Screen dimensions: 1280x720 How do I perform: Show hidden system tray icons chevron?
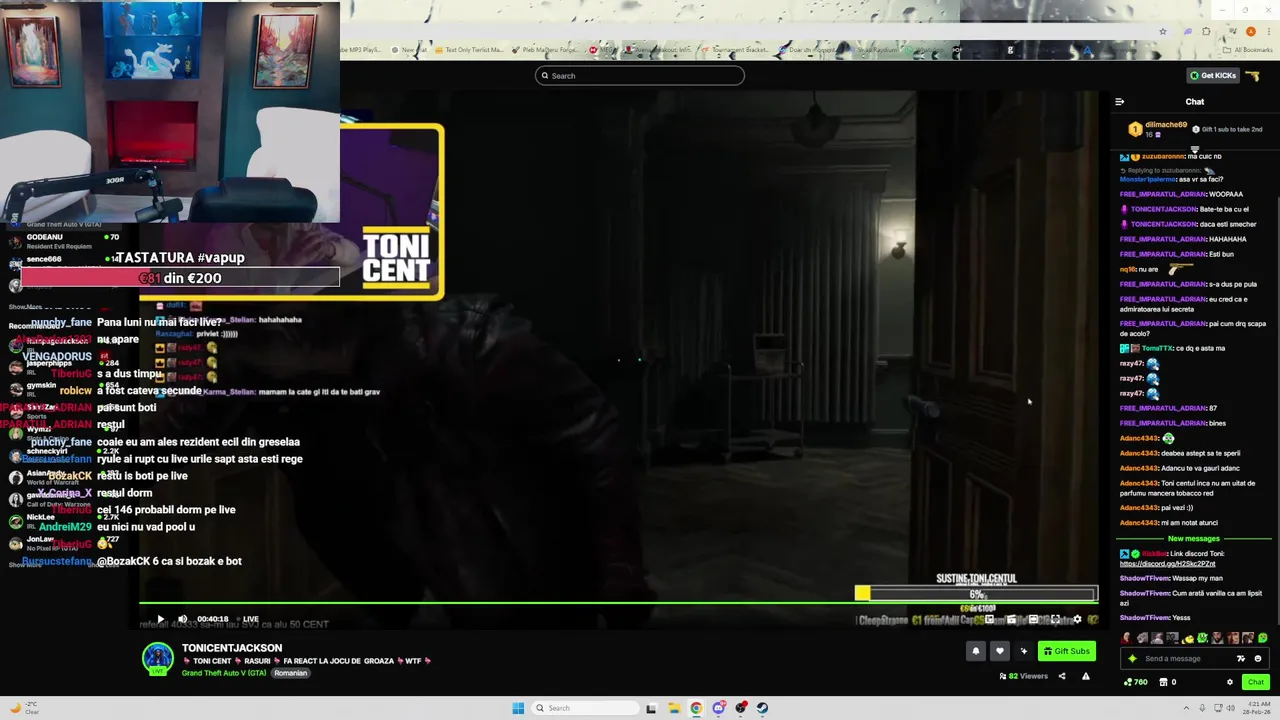tap(1186, 708)
